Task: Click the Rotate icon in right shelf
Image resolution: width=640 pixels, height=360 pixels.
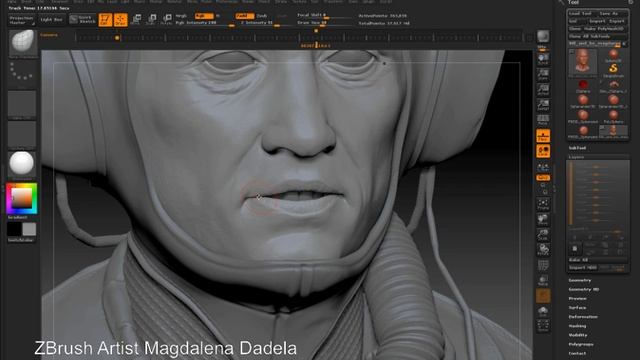Action: click(x=543, y=250)
